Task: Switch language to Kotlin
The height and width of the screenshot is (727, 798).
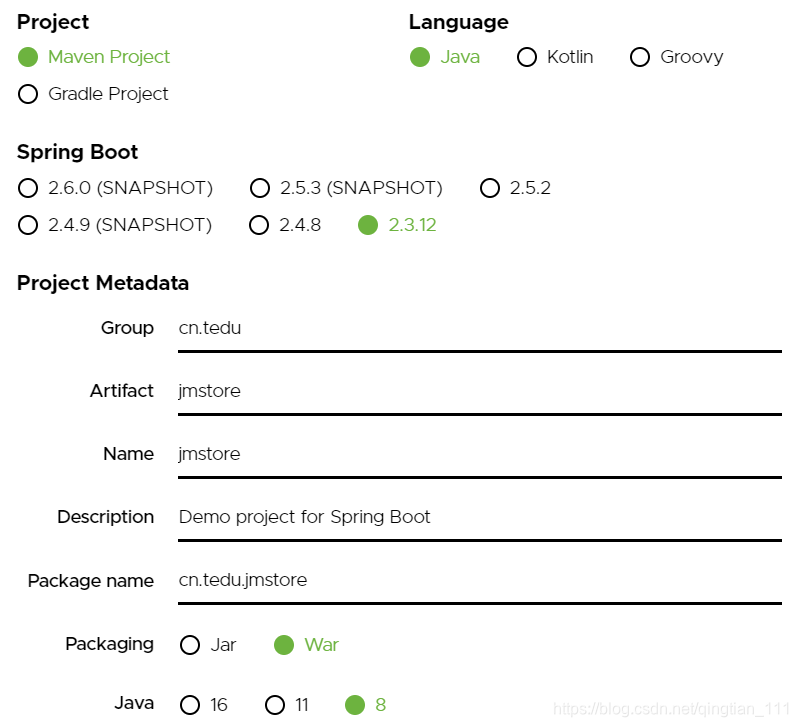Action: pyautogui.click(x=527, y=57)
